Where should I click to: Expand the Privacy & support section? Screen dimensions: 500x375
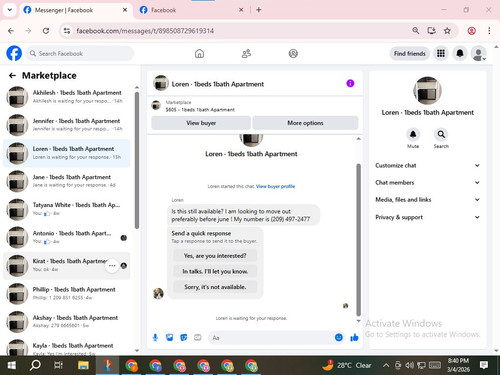[x=428, y=217]
